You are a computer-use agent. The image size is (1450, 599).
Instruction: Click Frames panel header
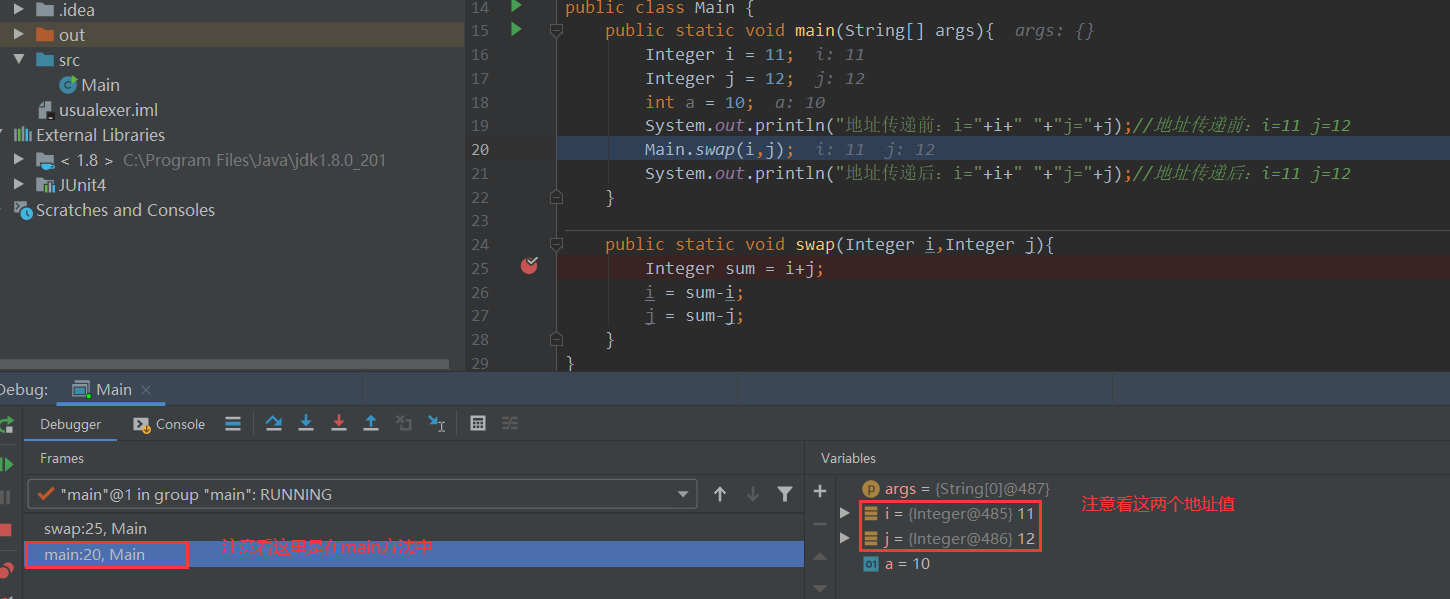62,458
